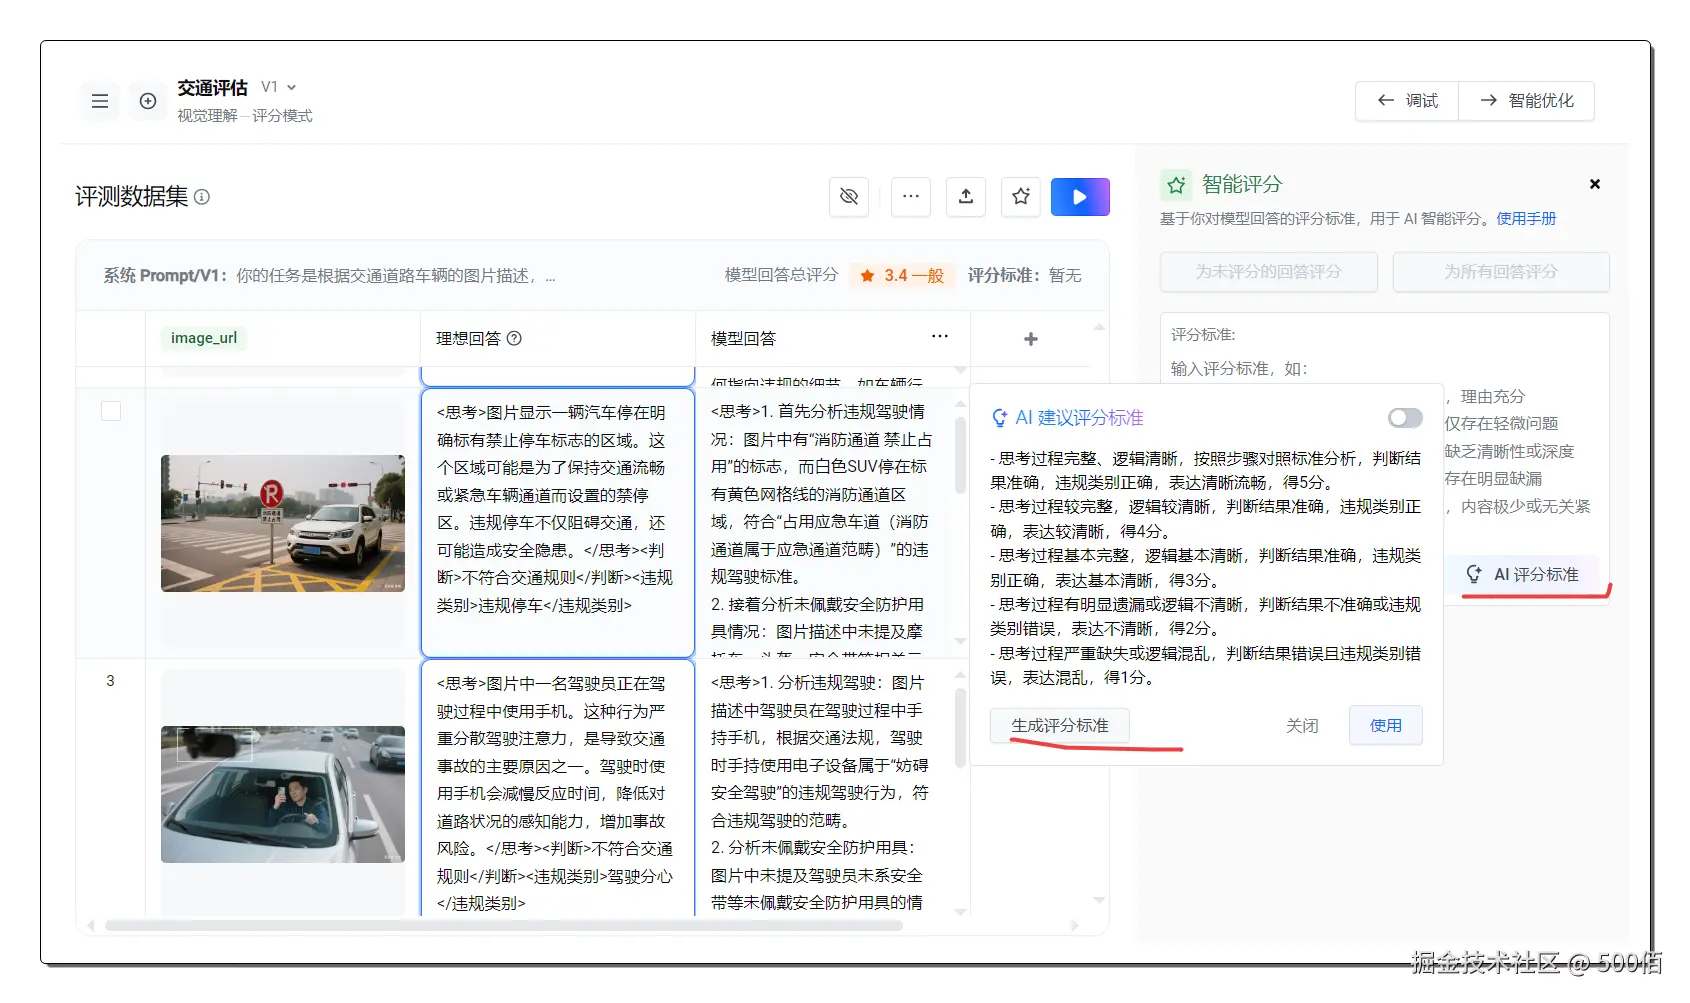The width and height of the screenshot is (1690, 1003).
Task: Click the 智能优化 button
Action: 1526,101
